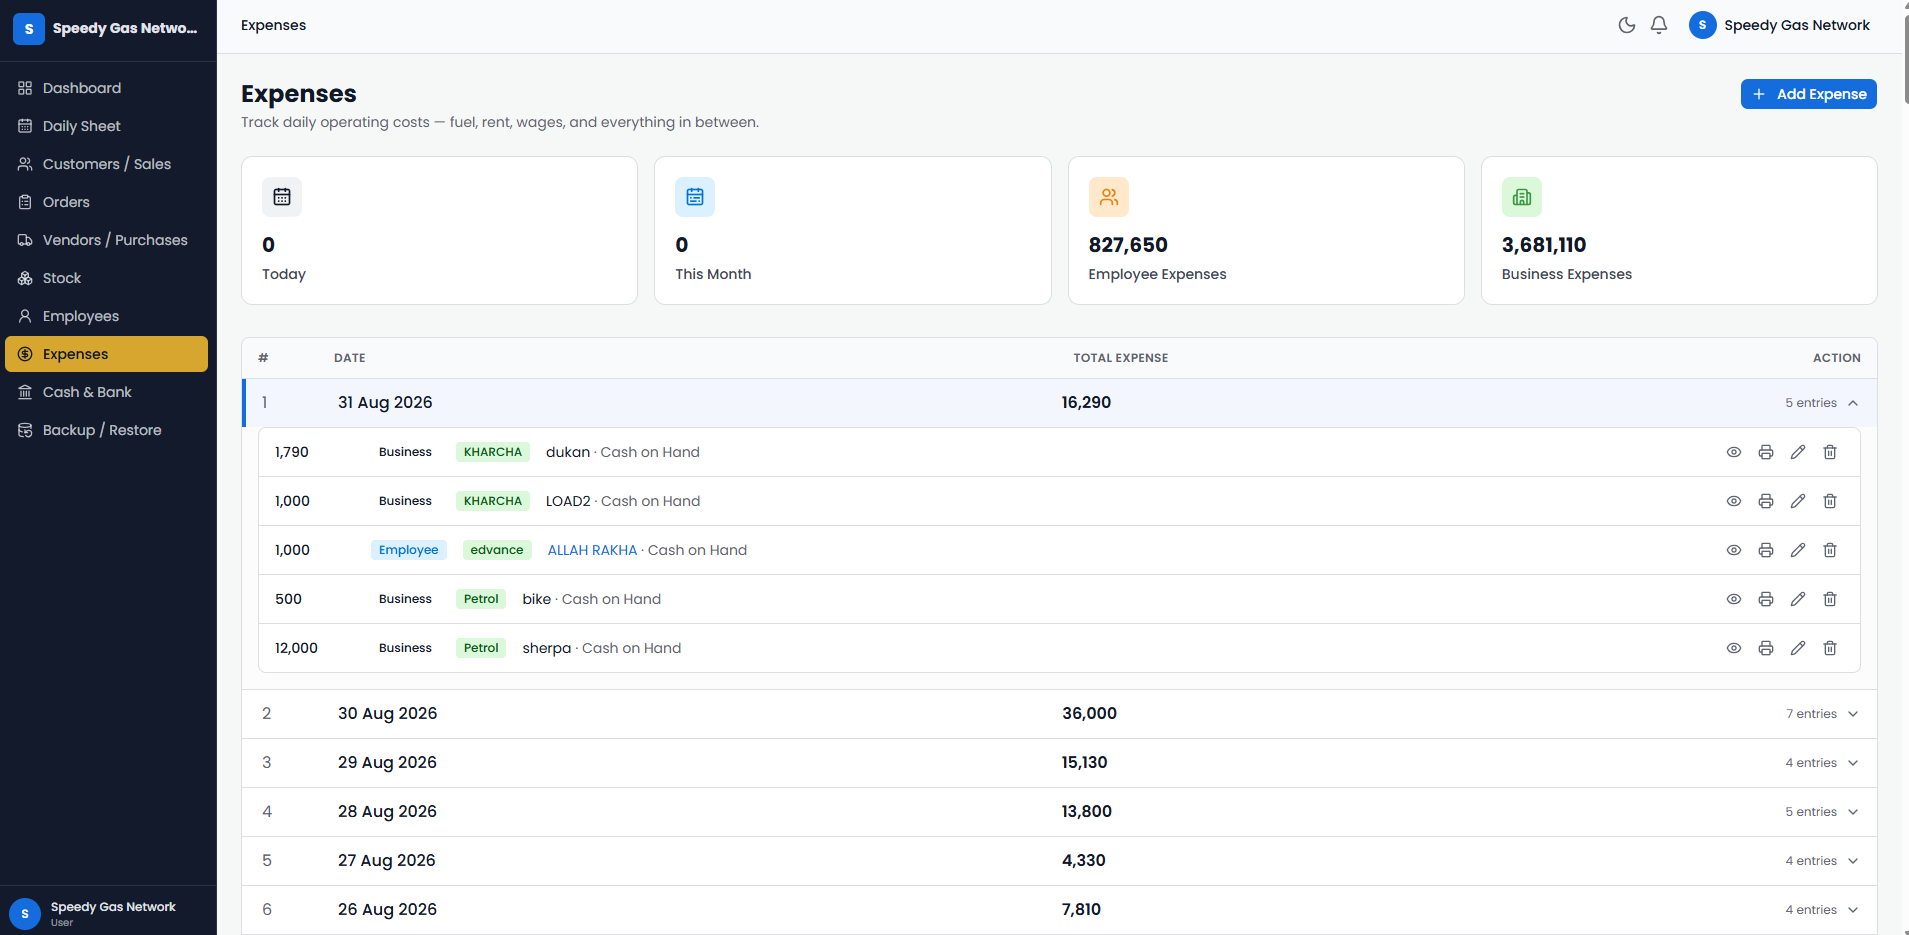1909x935 pixels.
Task: Delete the ALLAH RAKHA advance entry
Action: [x=1830, y=550]
